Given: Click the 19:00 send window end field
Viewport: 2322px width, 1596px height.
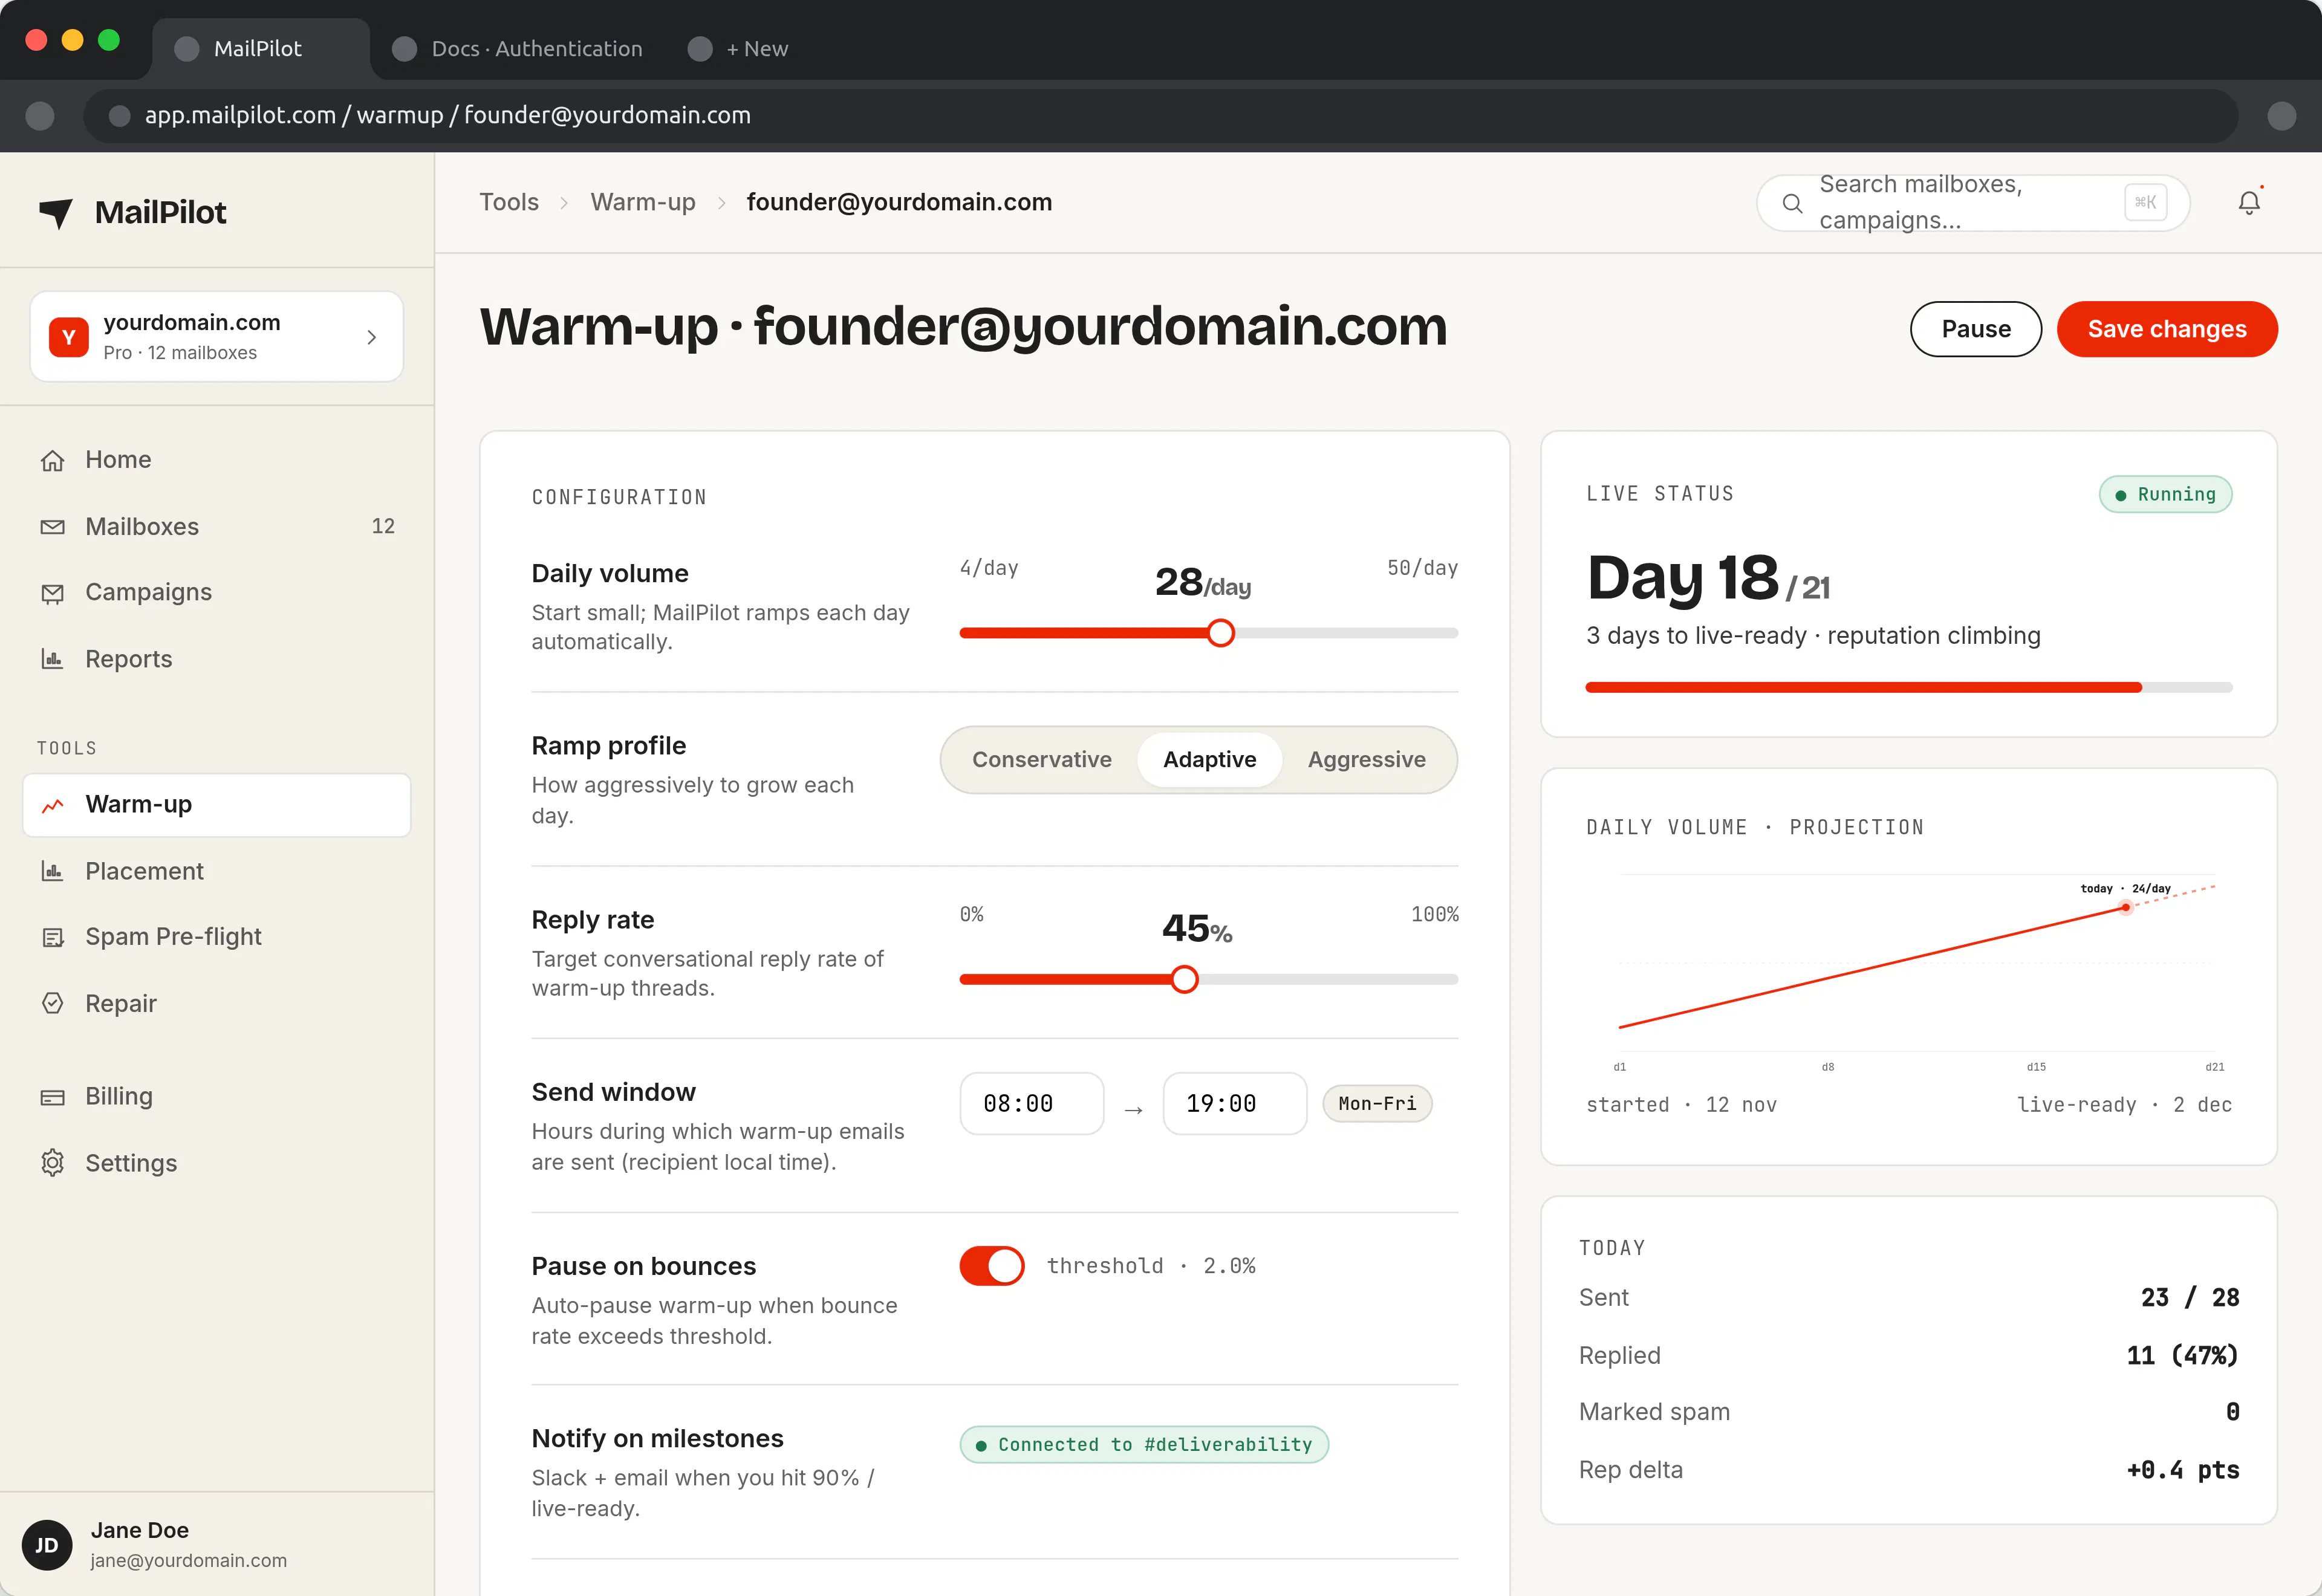Looking at the screenshot, I should point(1235,1104).
